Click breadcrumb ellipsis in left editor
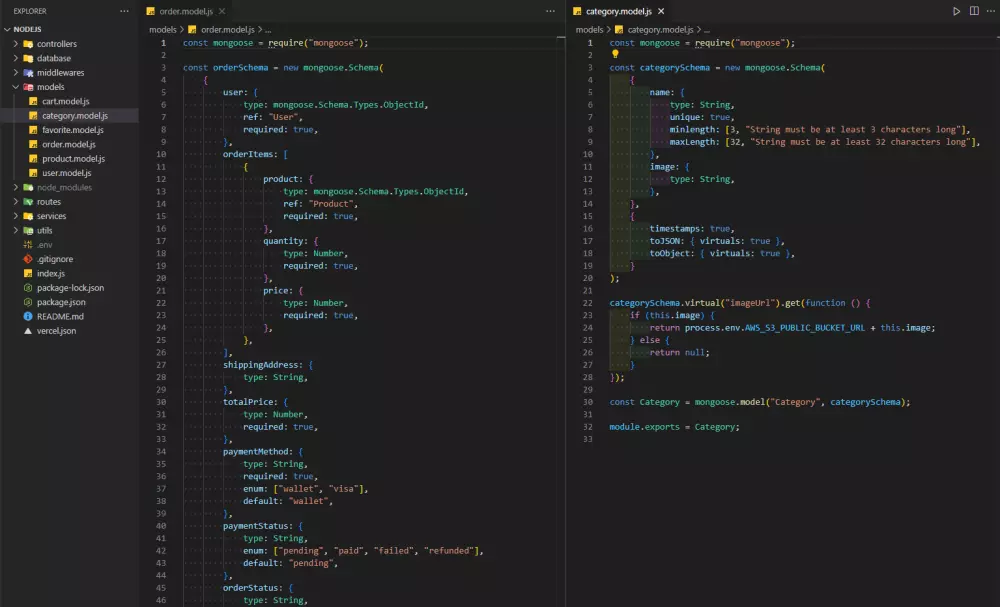The width and height of the screenshot is (1000, 607). (x=268, y=29)
